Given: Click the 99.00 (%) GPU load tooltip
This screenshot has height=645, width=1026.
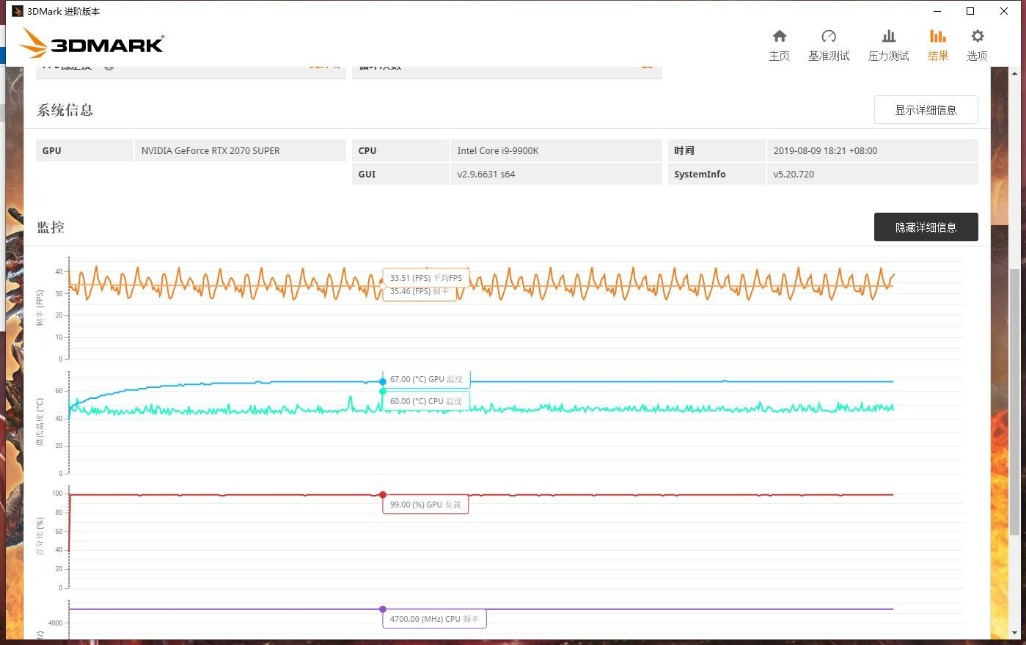Looking at the screenshot, I should coord(425,504).
